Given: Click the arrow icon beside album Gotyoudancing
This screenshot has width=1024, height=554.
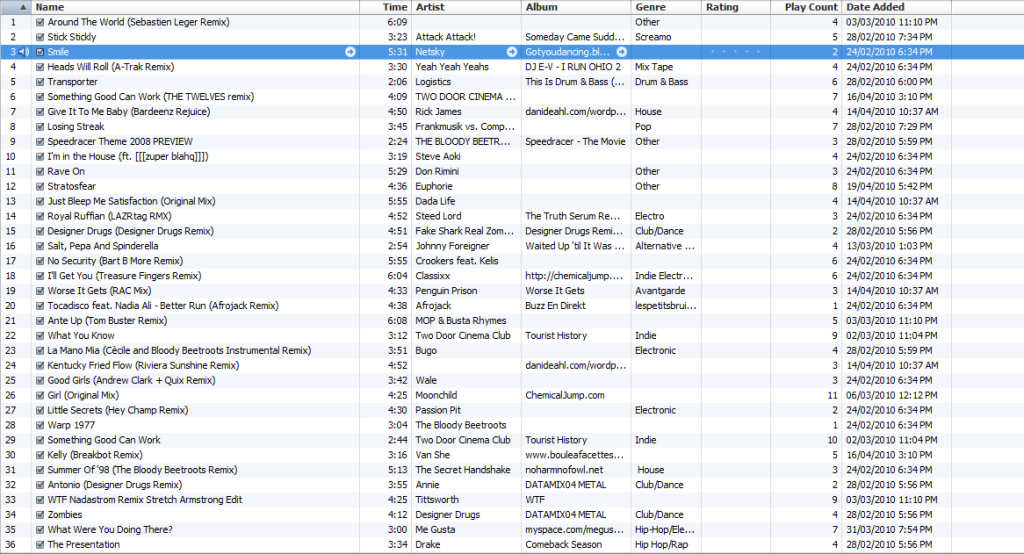Looking at the screenshot, I should (622, 52).
